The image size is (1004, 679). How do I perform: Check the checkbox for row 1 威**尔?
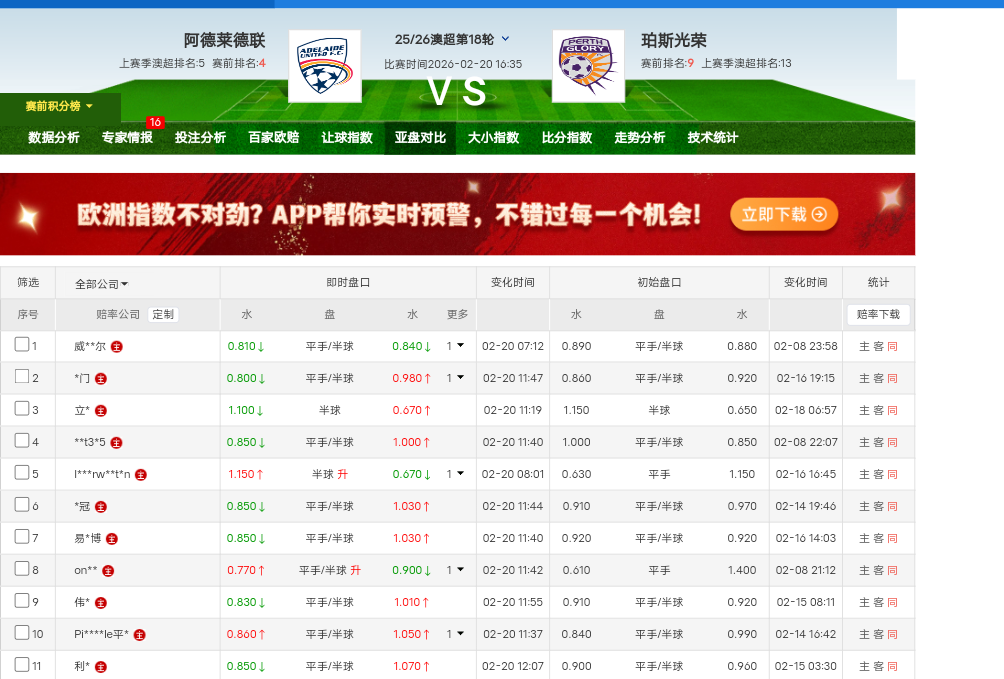[x=22, y=345]
